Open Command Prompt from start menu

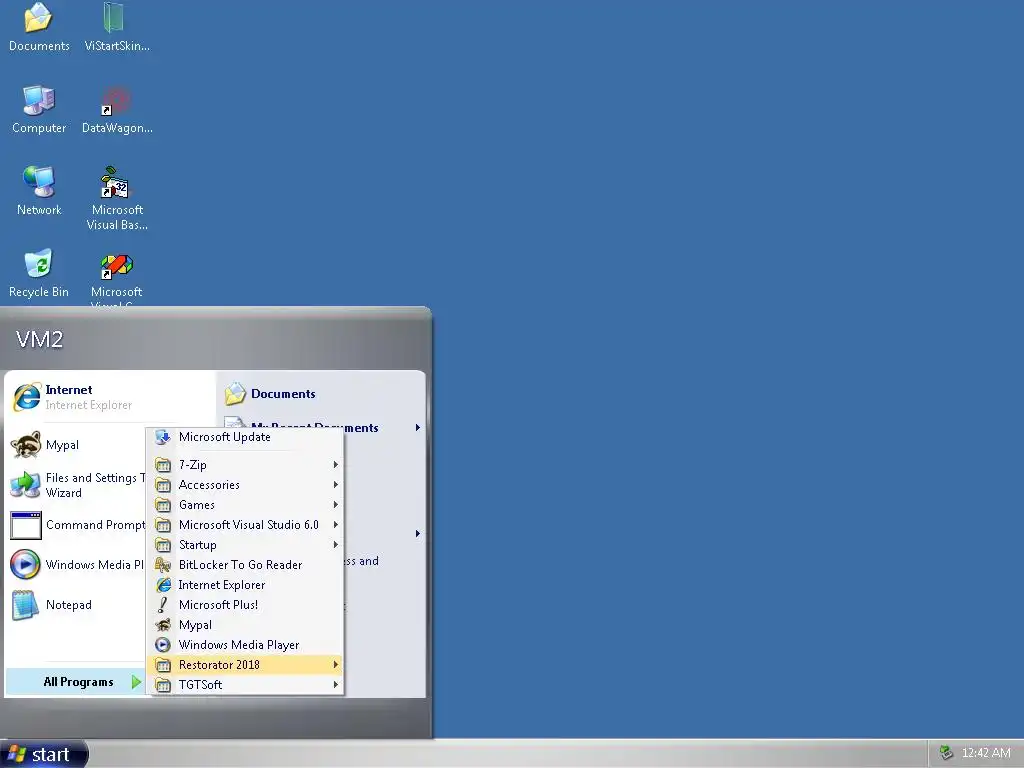76,525
